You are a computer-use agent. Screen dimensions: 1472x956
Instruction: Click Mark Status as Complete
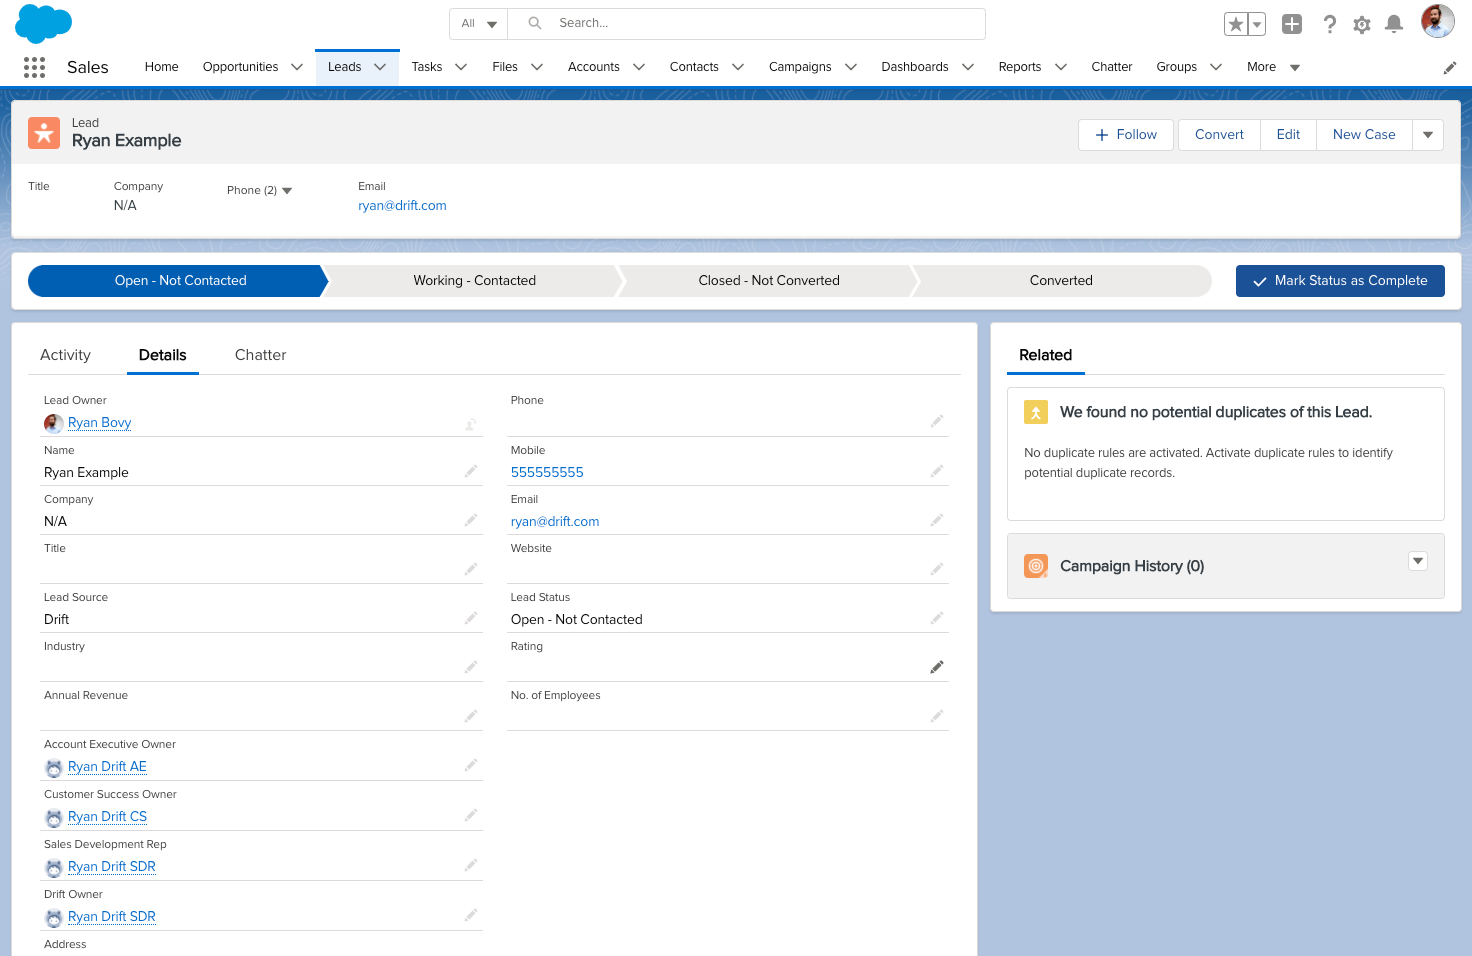1340,281
